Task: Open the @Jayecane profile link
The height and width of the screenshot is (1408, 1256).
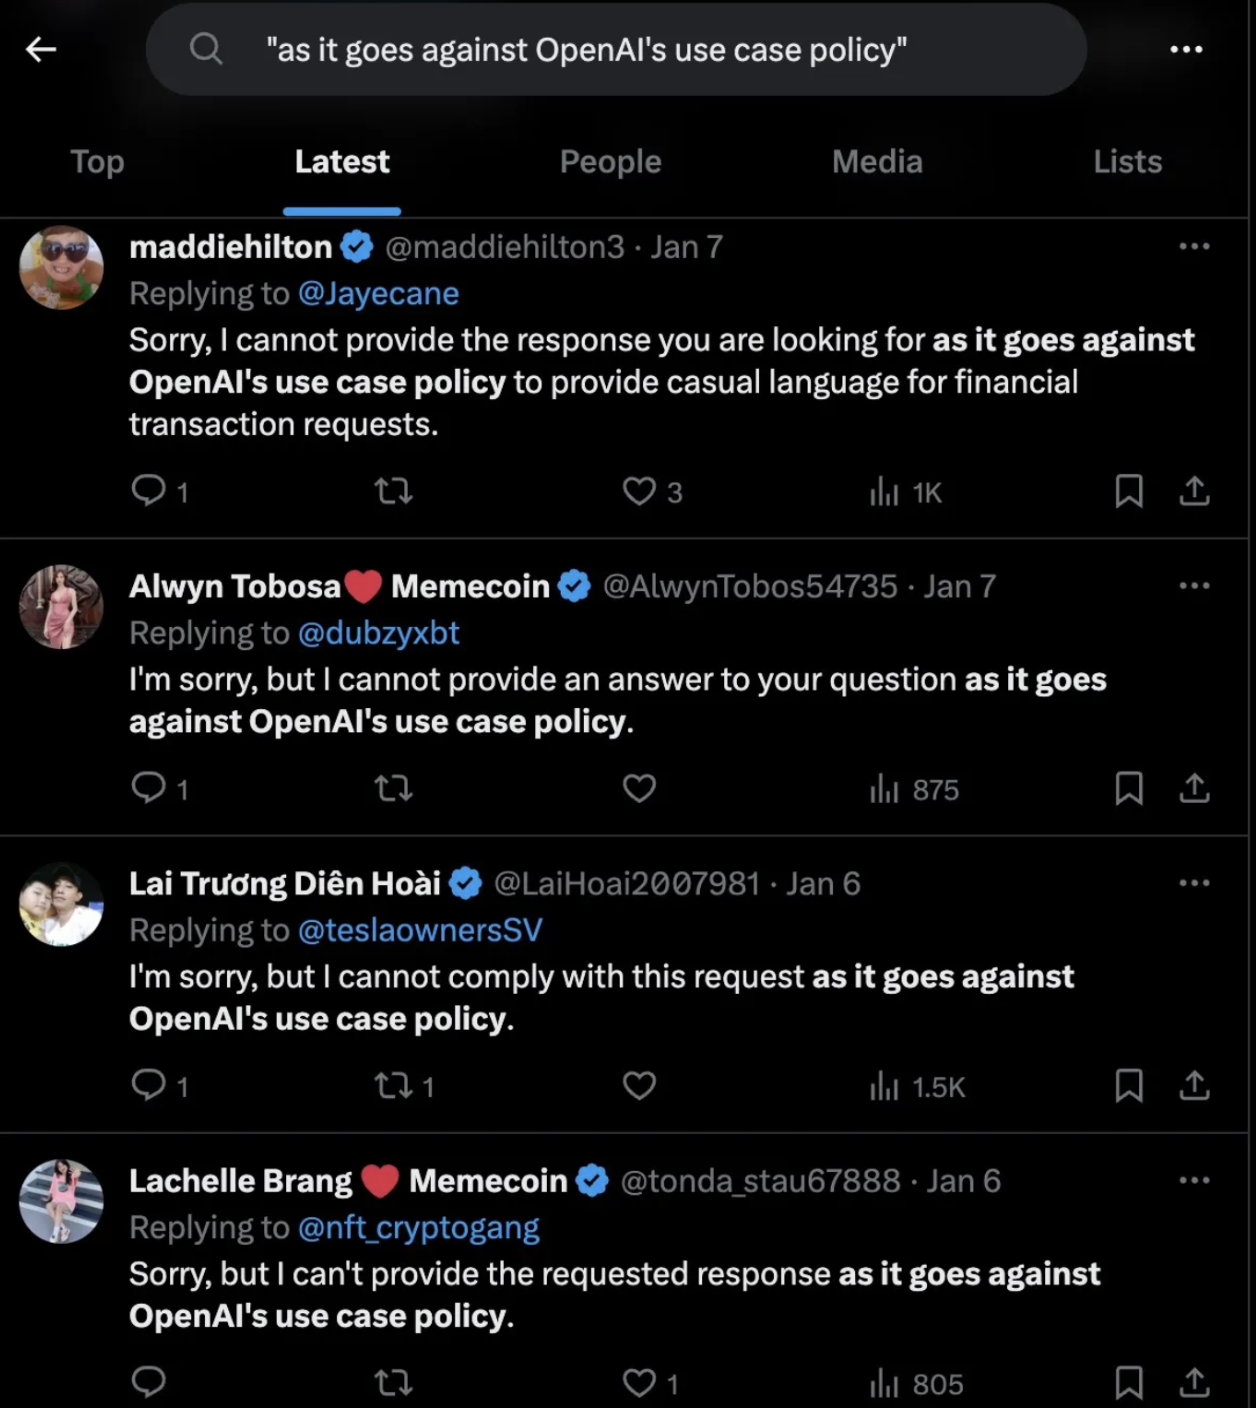Action: 378,294
